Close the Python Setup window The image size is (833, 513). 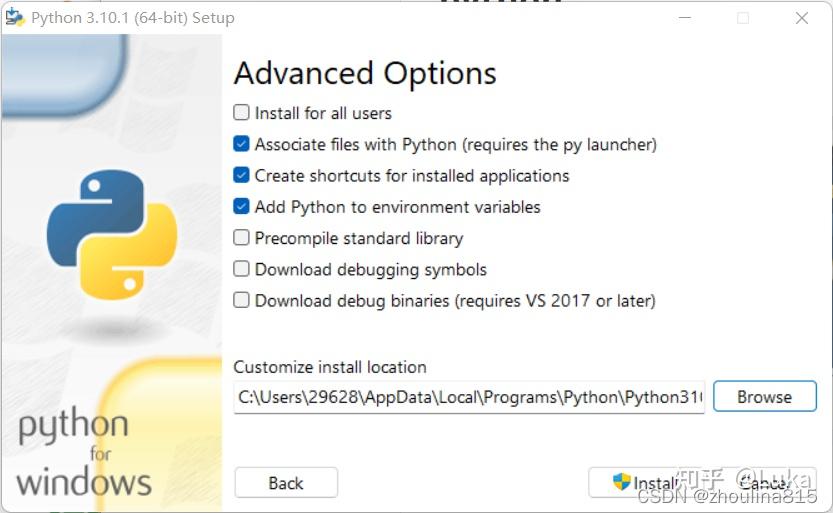pos(802,18)
